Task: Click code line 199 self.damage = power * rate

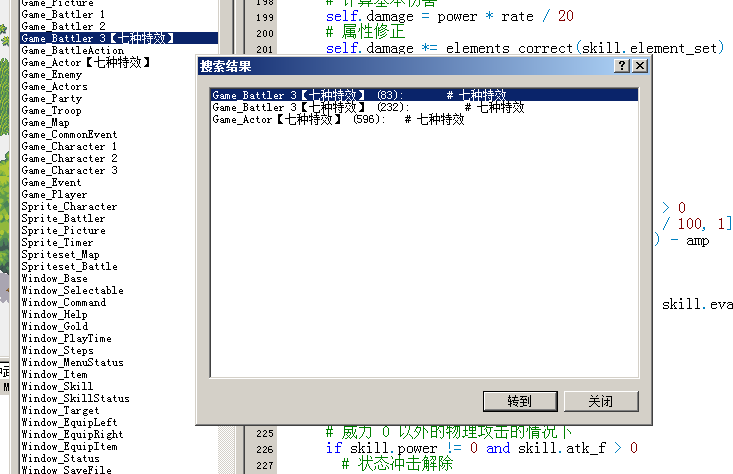Action: [450, 17]
